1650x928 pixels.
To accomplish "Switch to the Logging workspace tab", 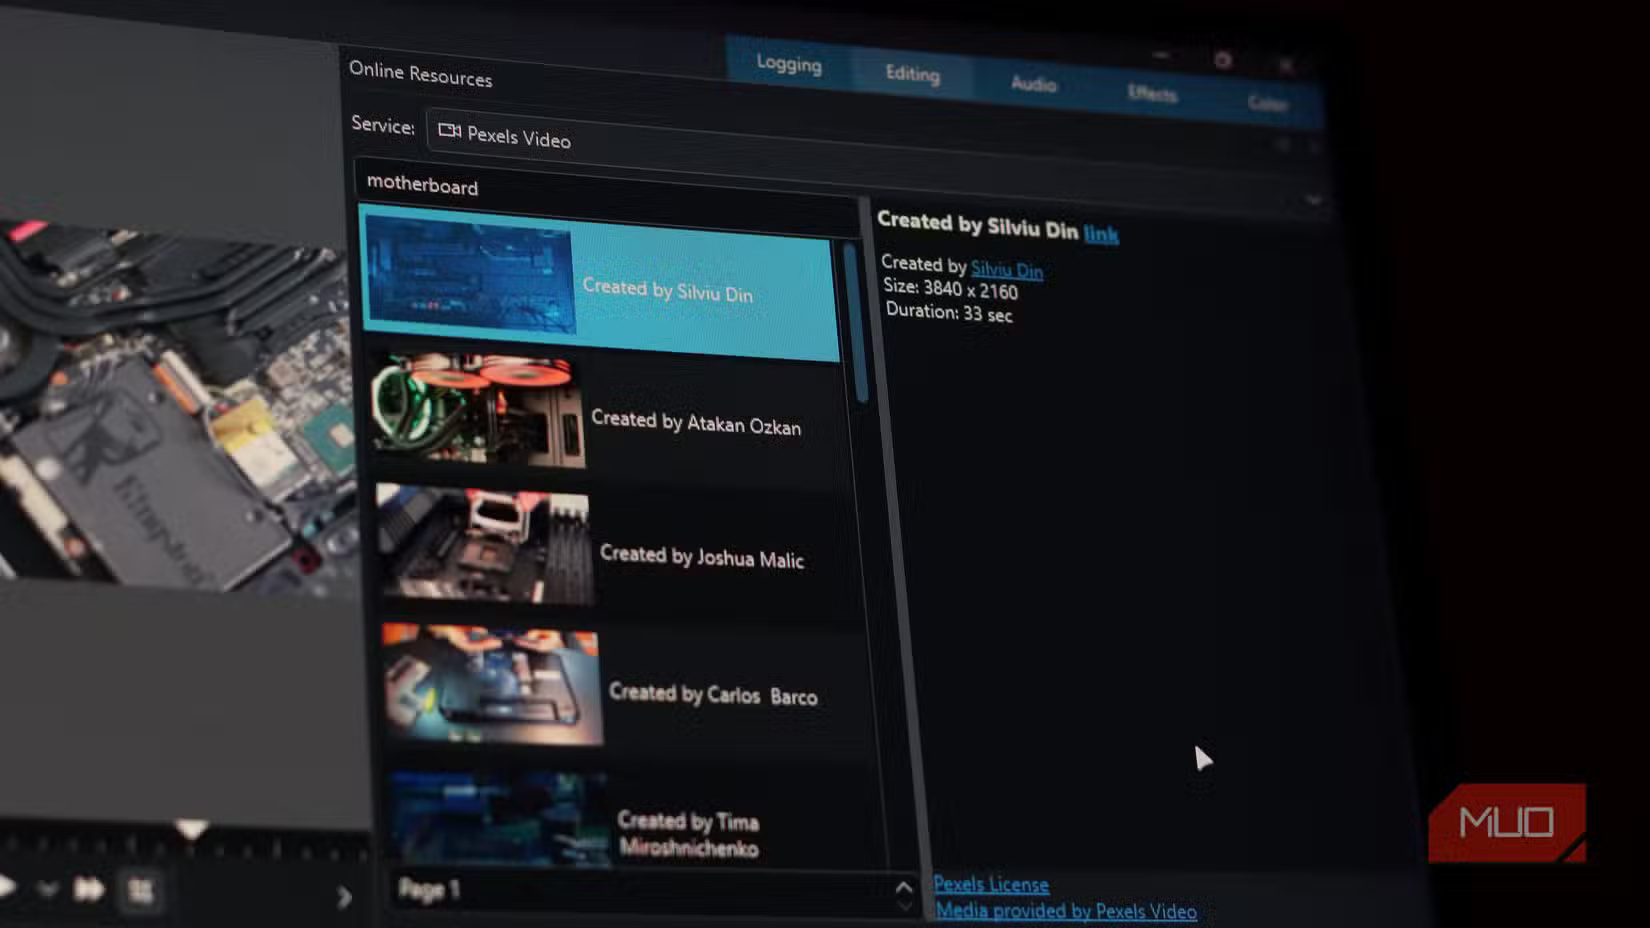I will pos(788,64).
